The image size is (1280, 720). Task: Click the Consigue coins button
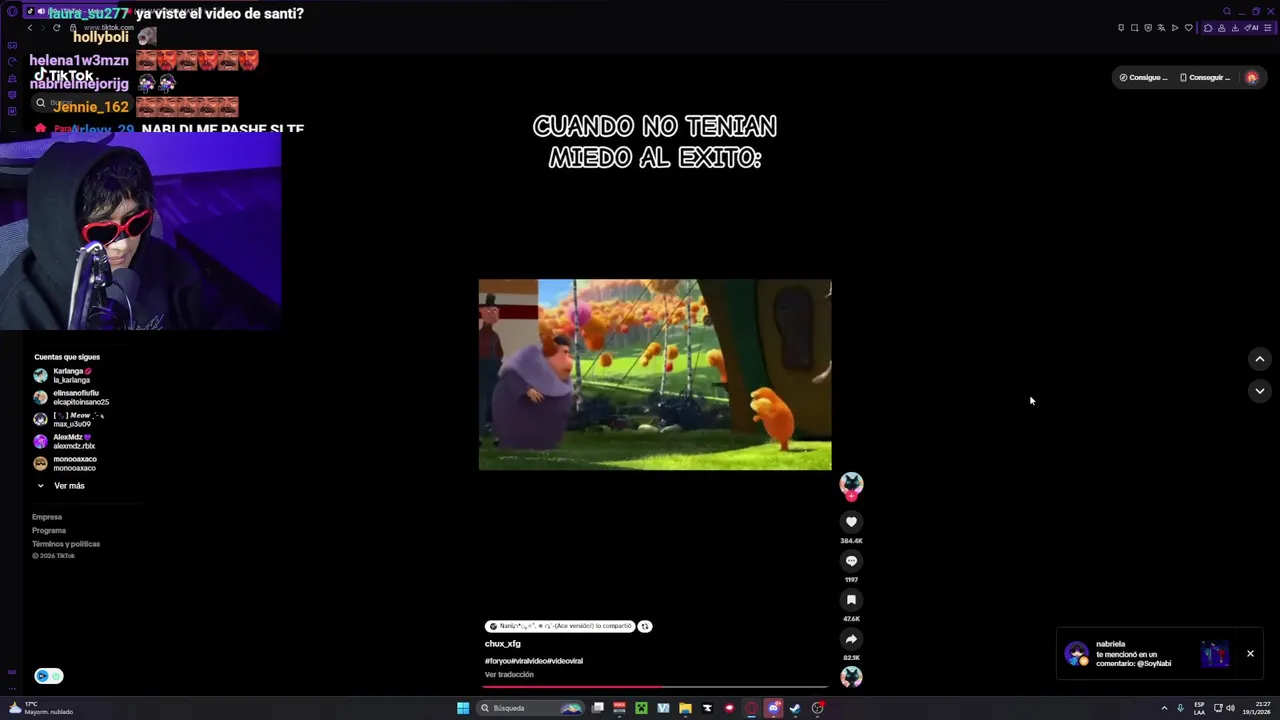click(x=1143, y=77)
